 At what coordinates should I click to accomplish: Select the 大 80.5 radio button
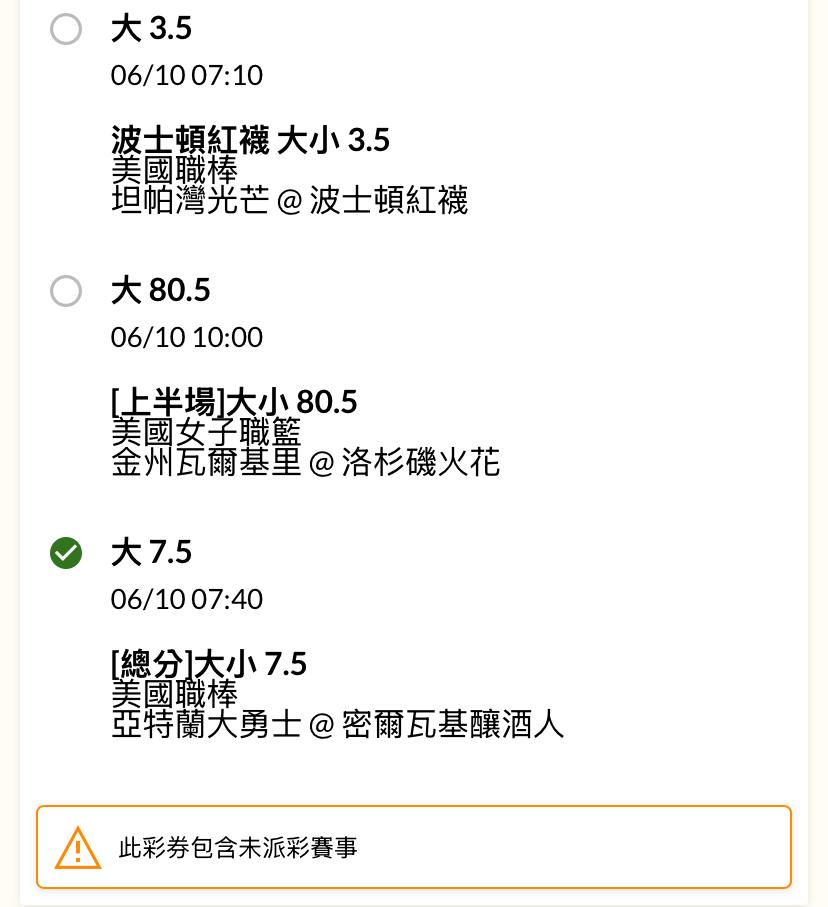[x=66, y=291]
